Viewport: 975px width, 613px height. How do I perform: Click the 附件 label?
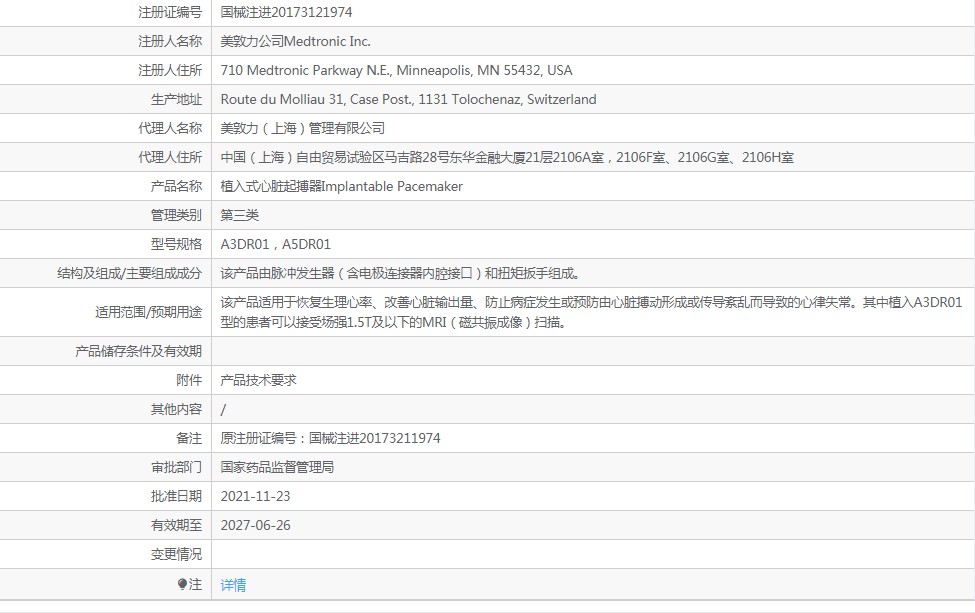click(189, 380)
